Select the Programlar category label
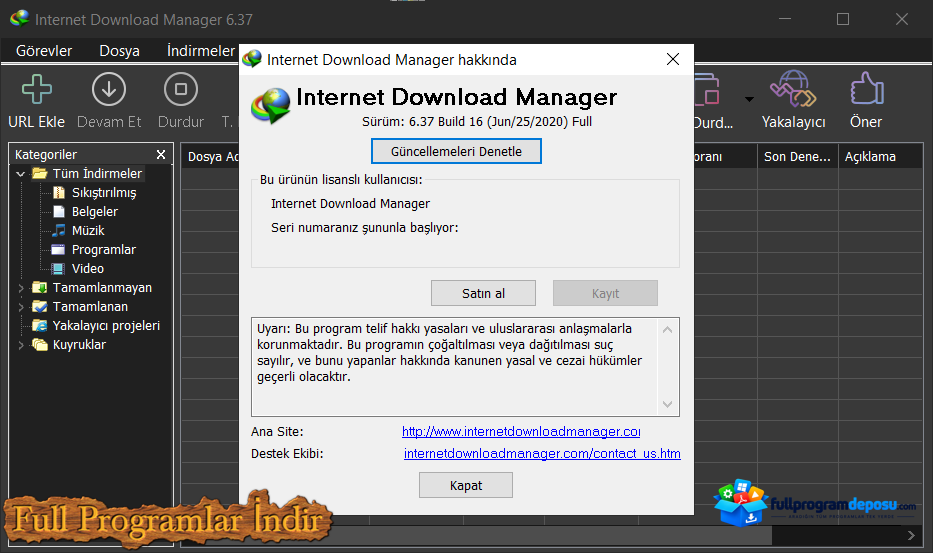933x553 pixels. point(104,249)
